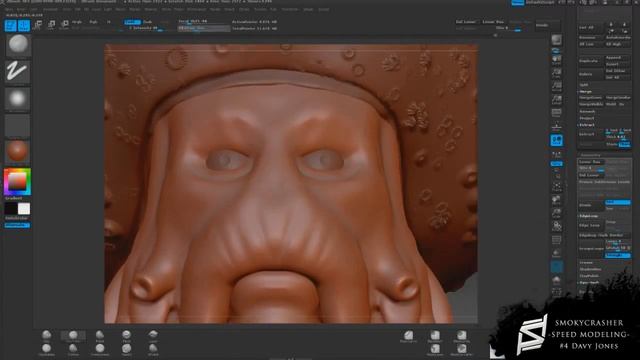The image size is (640, 360).
Task: Click the List All subtool button
Action: 591,27
